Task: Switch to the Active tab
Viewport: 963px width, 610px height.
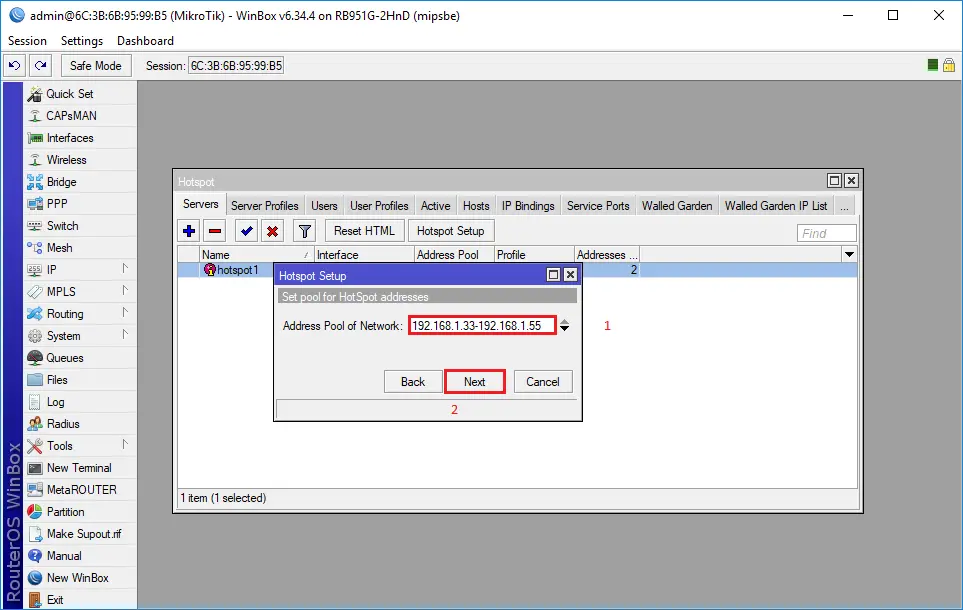Action: coord(435,206)
